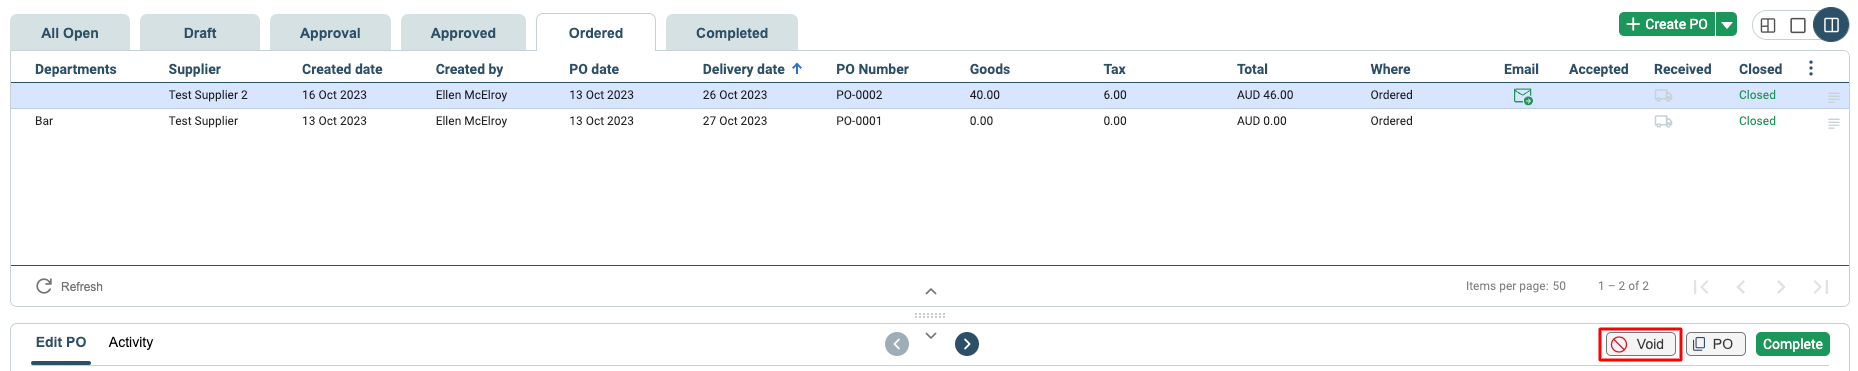This screenshot has width=1858, height=371.
Task: Select the single pane layout view icon
Action: pos(1798,25)
